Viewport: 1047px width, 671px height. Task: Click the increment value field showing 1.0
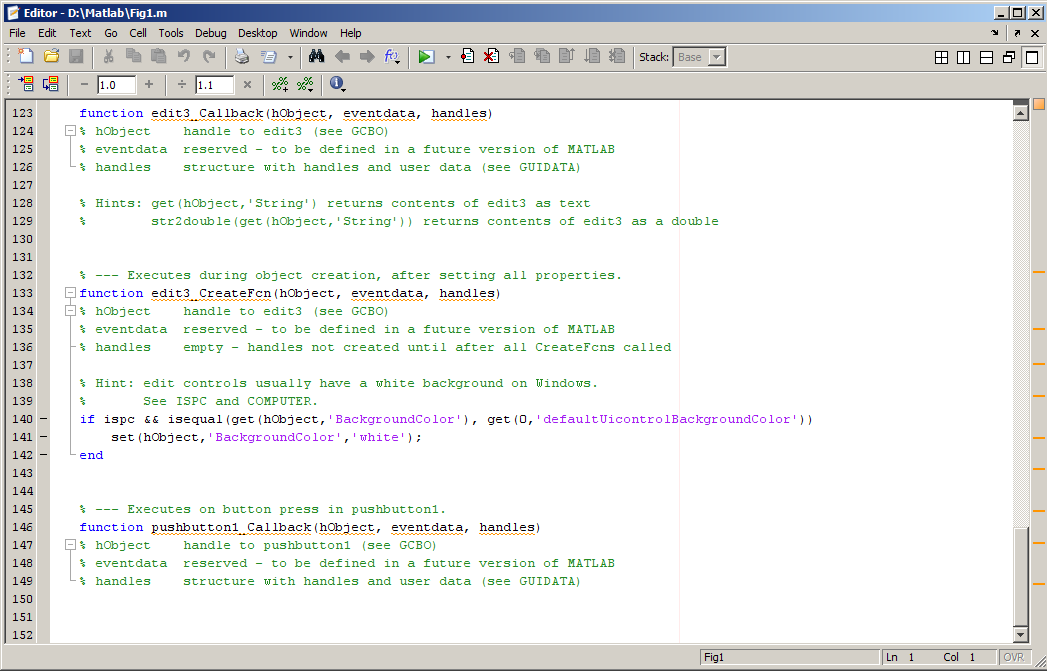click(117, 85)
